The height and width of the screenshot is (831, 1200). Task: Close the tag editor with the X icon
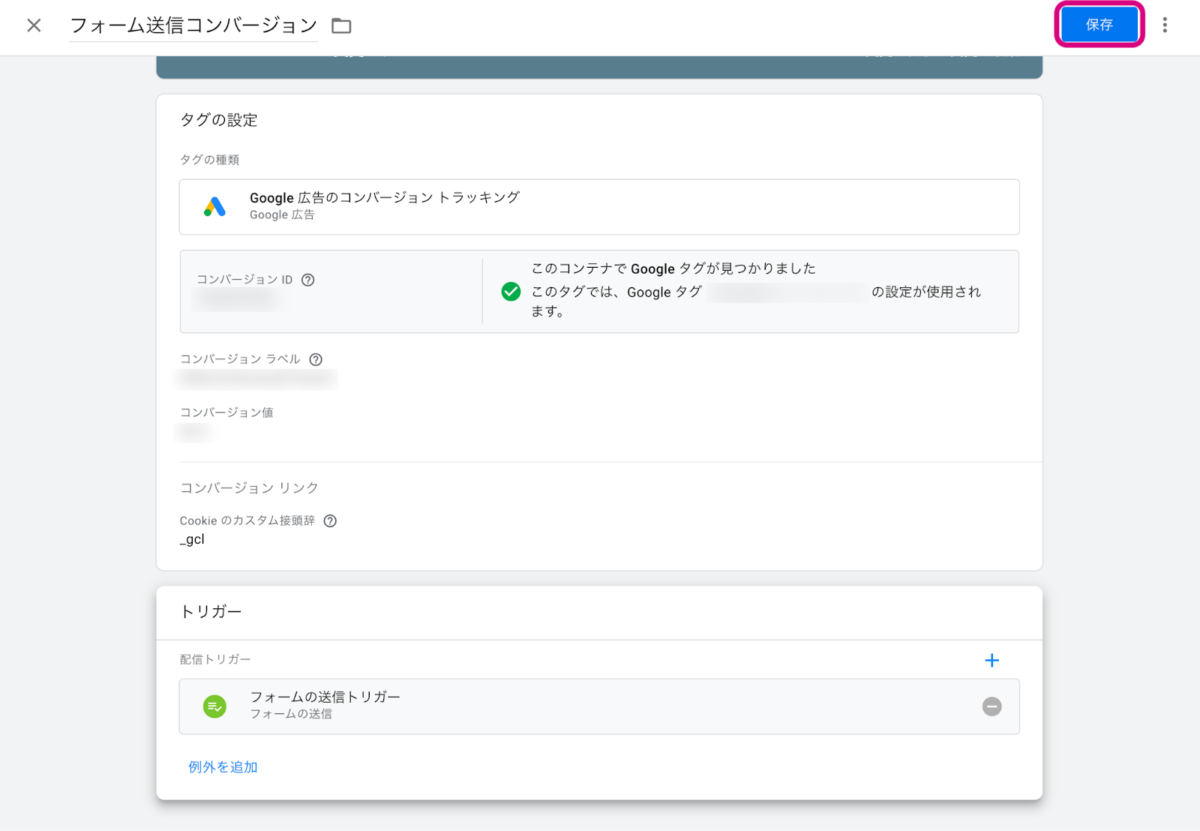pyautogui.click(x=34, y=25)
